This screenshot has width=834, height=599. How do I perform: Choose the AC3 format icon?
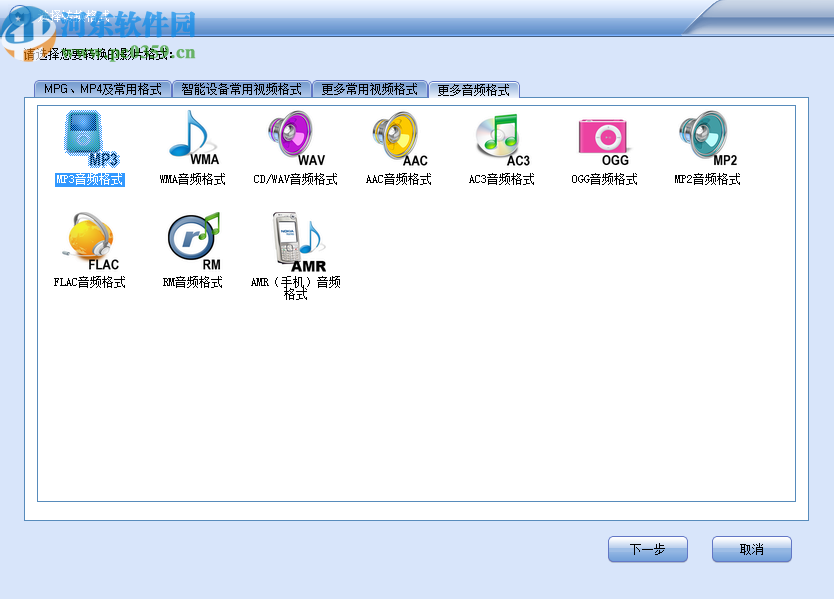(499, 135)
